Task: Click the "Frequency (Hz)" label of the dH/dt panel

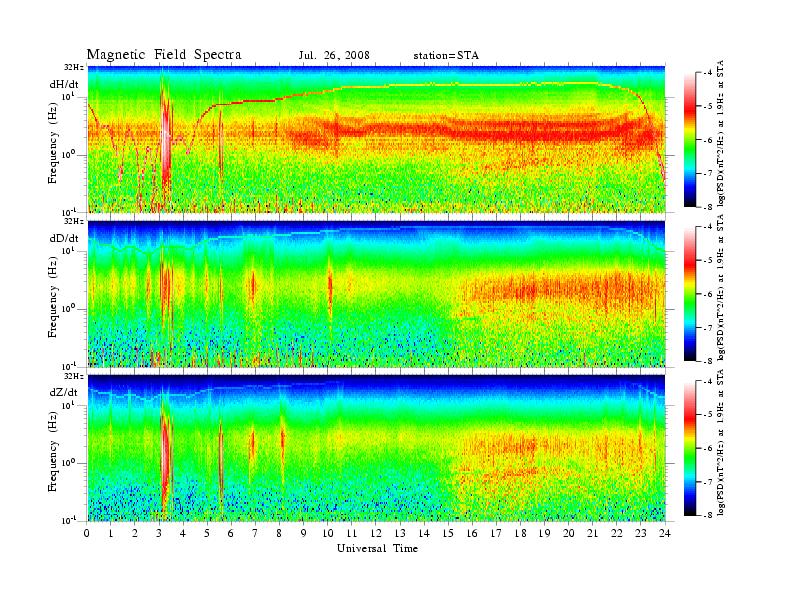Action: (x=53, y=144)
